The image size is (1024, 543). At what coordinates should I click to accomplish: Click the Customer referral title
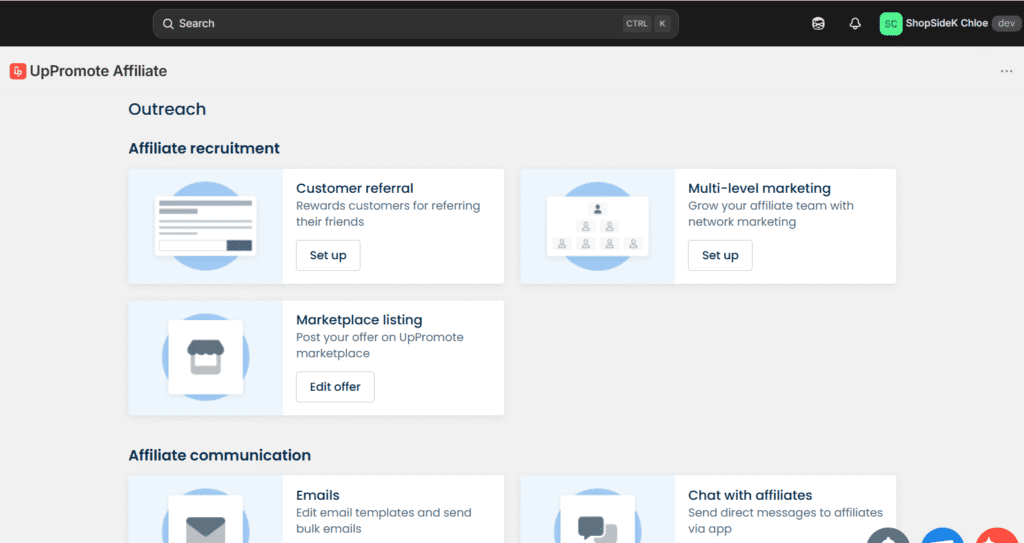(x=355, y=188)
